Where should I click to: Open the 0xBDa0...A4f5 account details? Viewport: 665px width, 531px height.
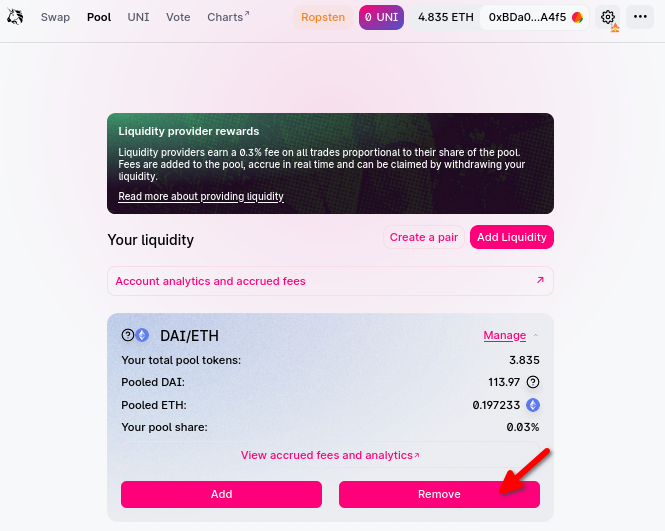point(527,17)
